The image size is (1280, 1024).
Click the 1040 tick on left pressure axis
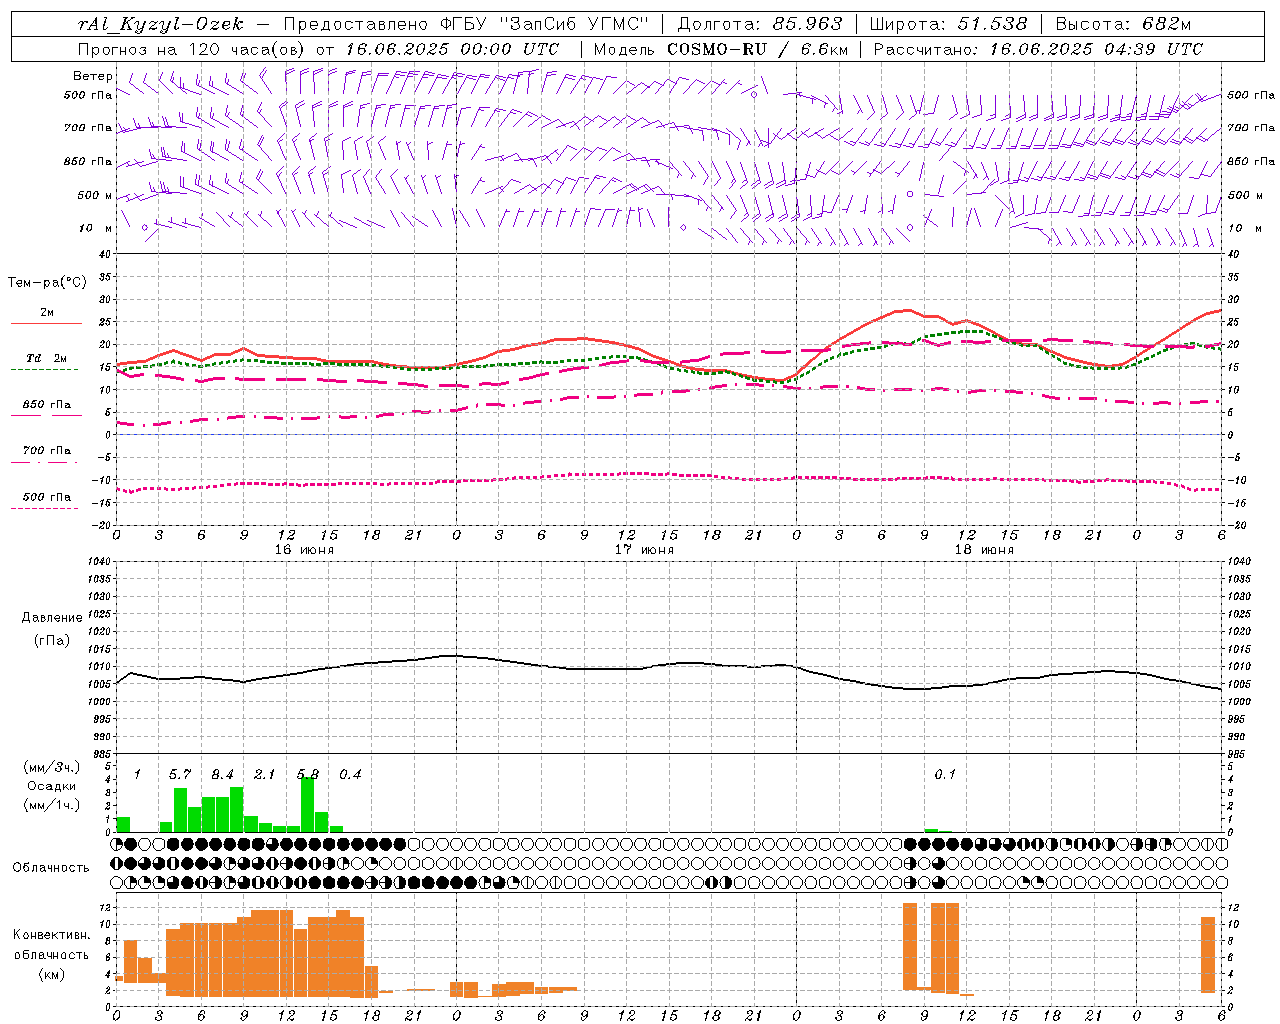98,562
